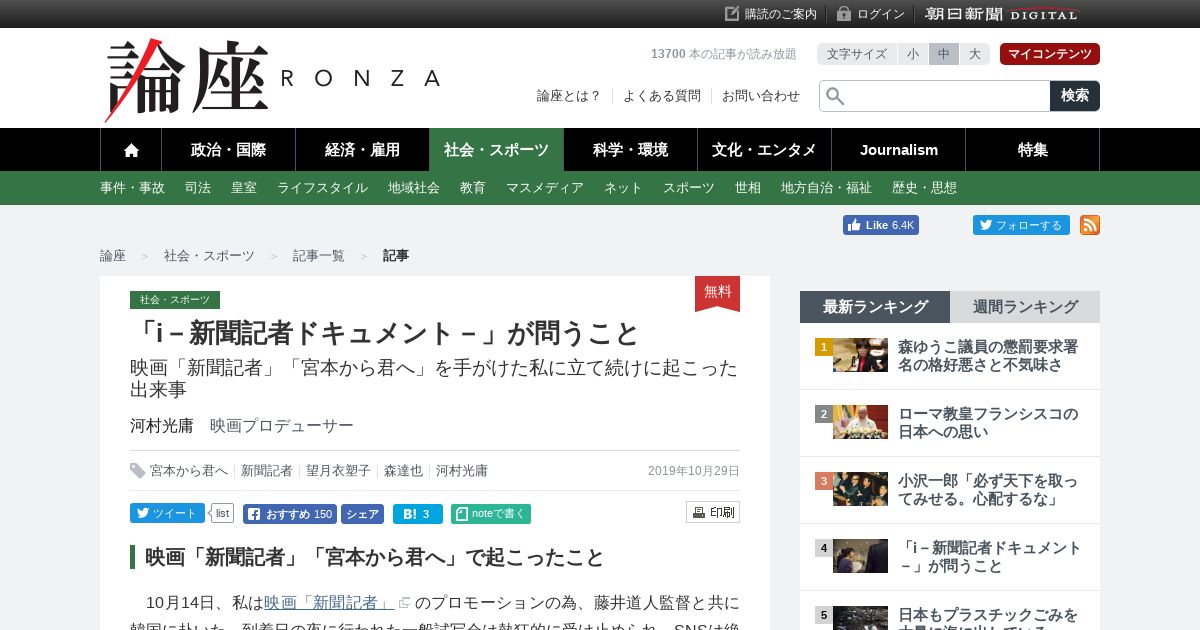
Task: Click 記事一覧 breadcrumb link
Action: [x=319, y=256]
